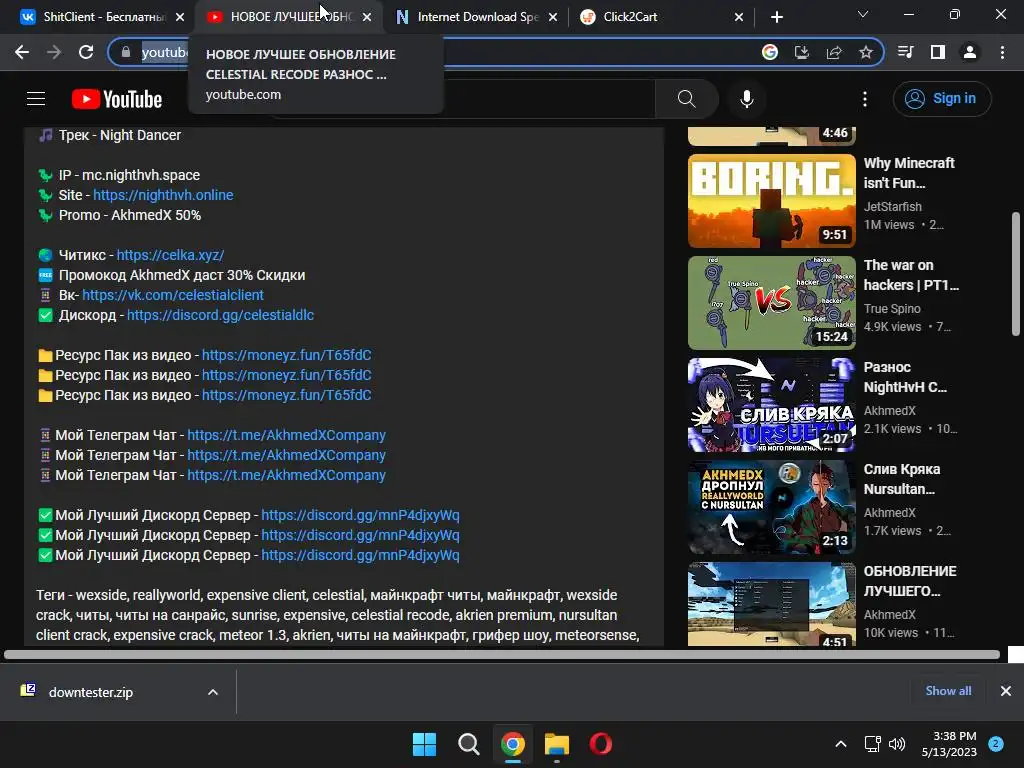This screenshot has width=1024, height=768.
Task: Open downtester.zip download item
Action: [x=90, y=692]
